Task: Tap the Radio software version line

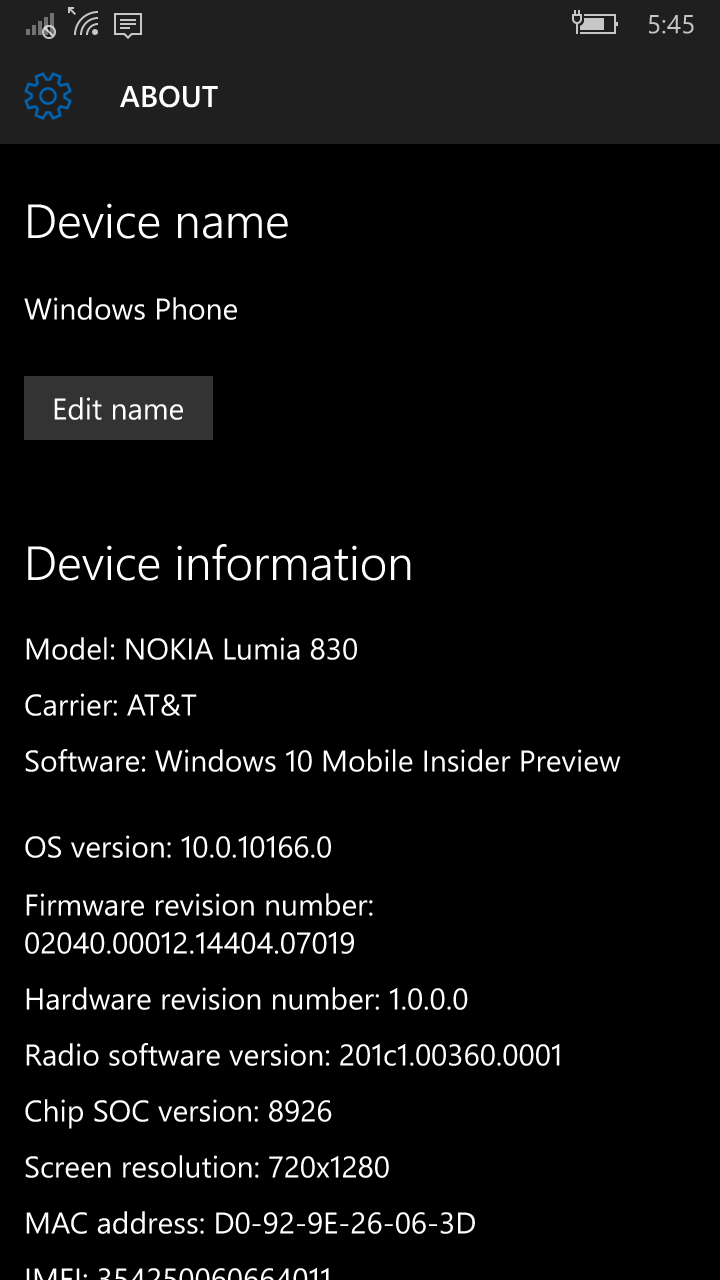Action: click(294, 1055)
